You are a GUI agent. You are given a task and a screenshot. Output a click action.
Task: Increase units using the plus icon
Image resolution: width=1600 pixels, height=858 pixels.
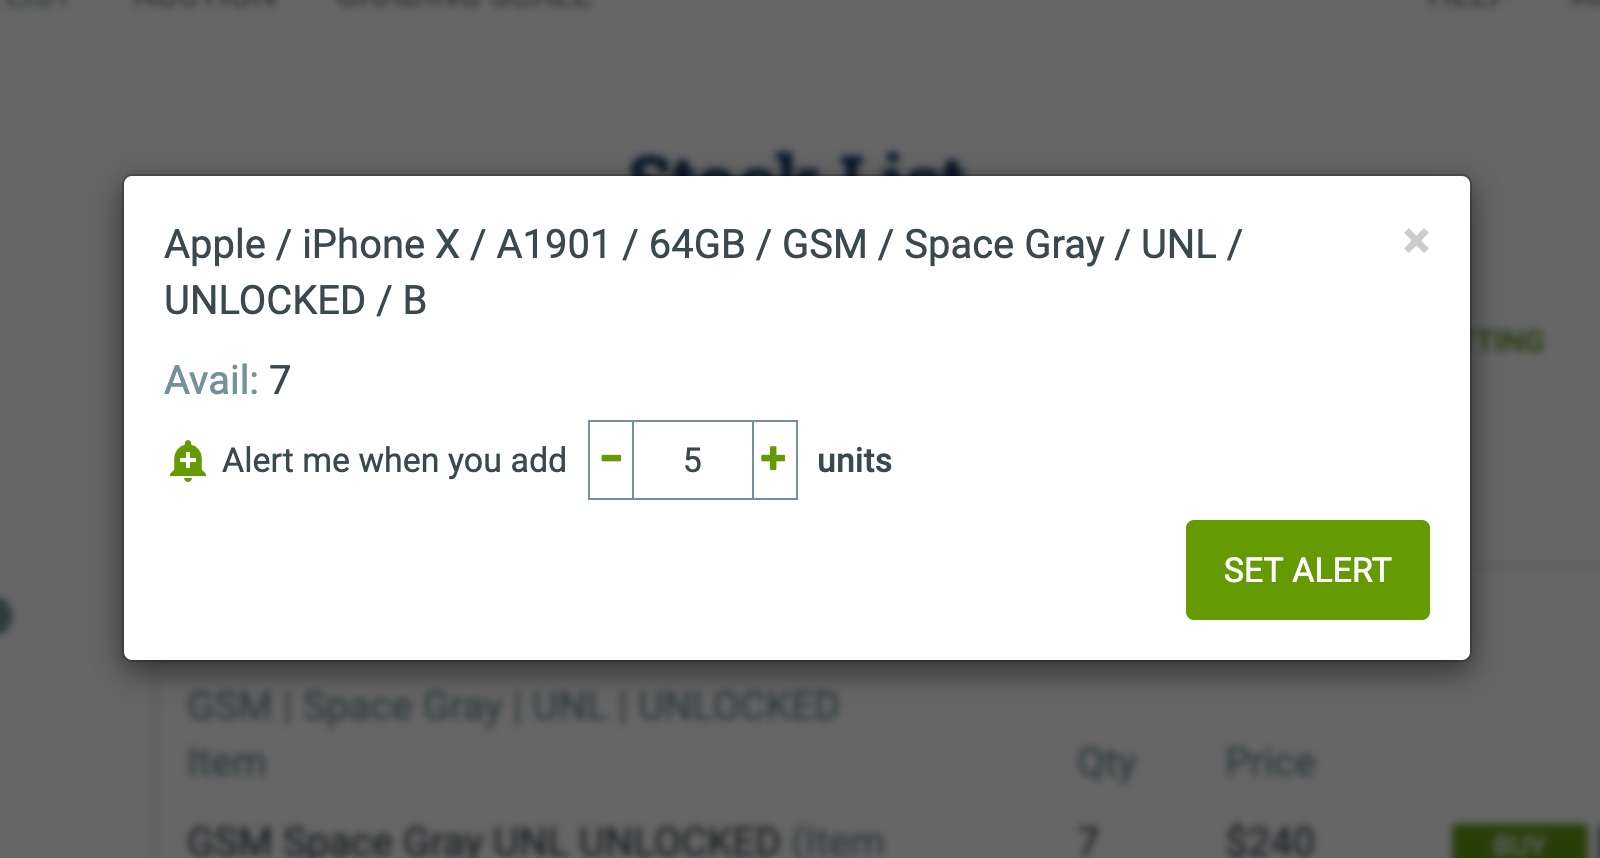pyautogui.click(x=774, y=459)
